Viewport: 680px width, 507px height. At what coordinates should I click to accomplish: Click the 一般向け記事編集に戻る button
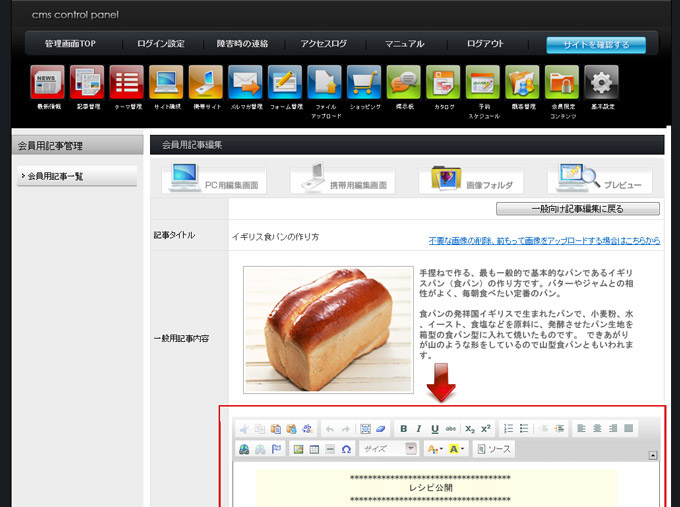pyautogui.click(x=577, y=209)
